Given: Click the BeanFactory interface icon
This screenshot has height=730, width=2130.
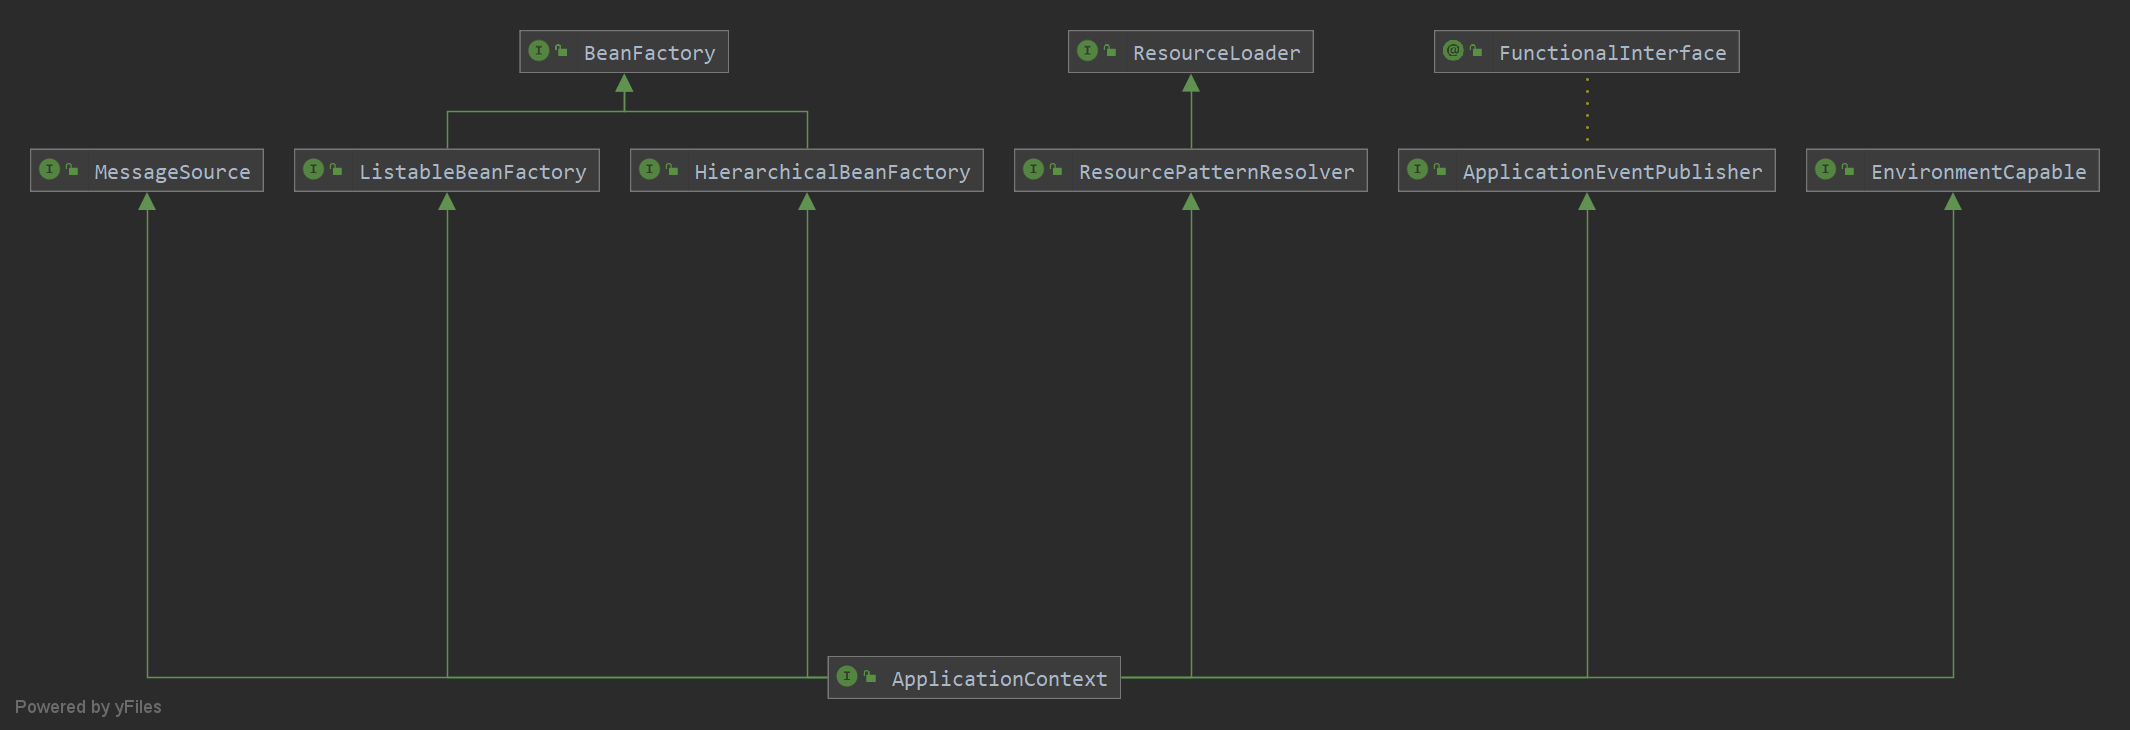Looking at the screenshot, I should click(x=539, y=50).
